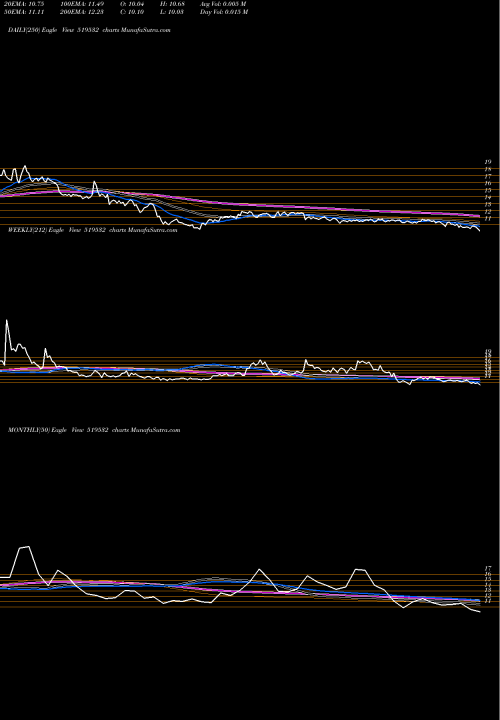Click the 20EMA value readout
Image resolution: width=500 pixels, height=720 pixels.
tap(23, 4)
